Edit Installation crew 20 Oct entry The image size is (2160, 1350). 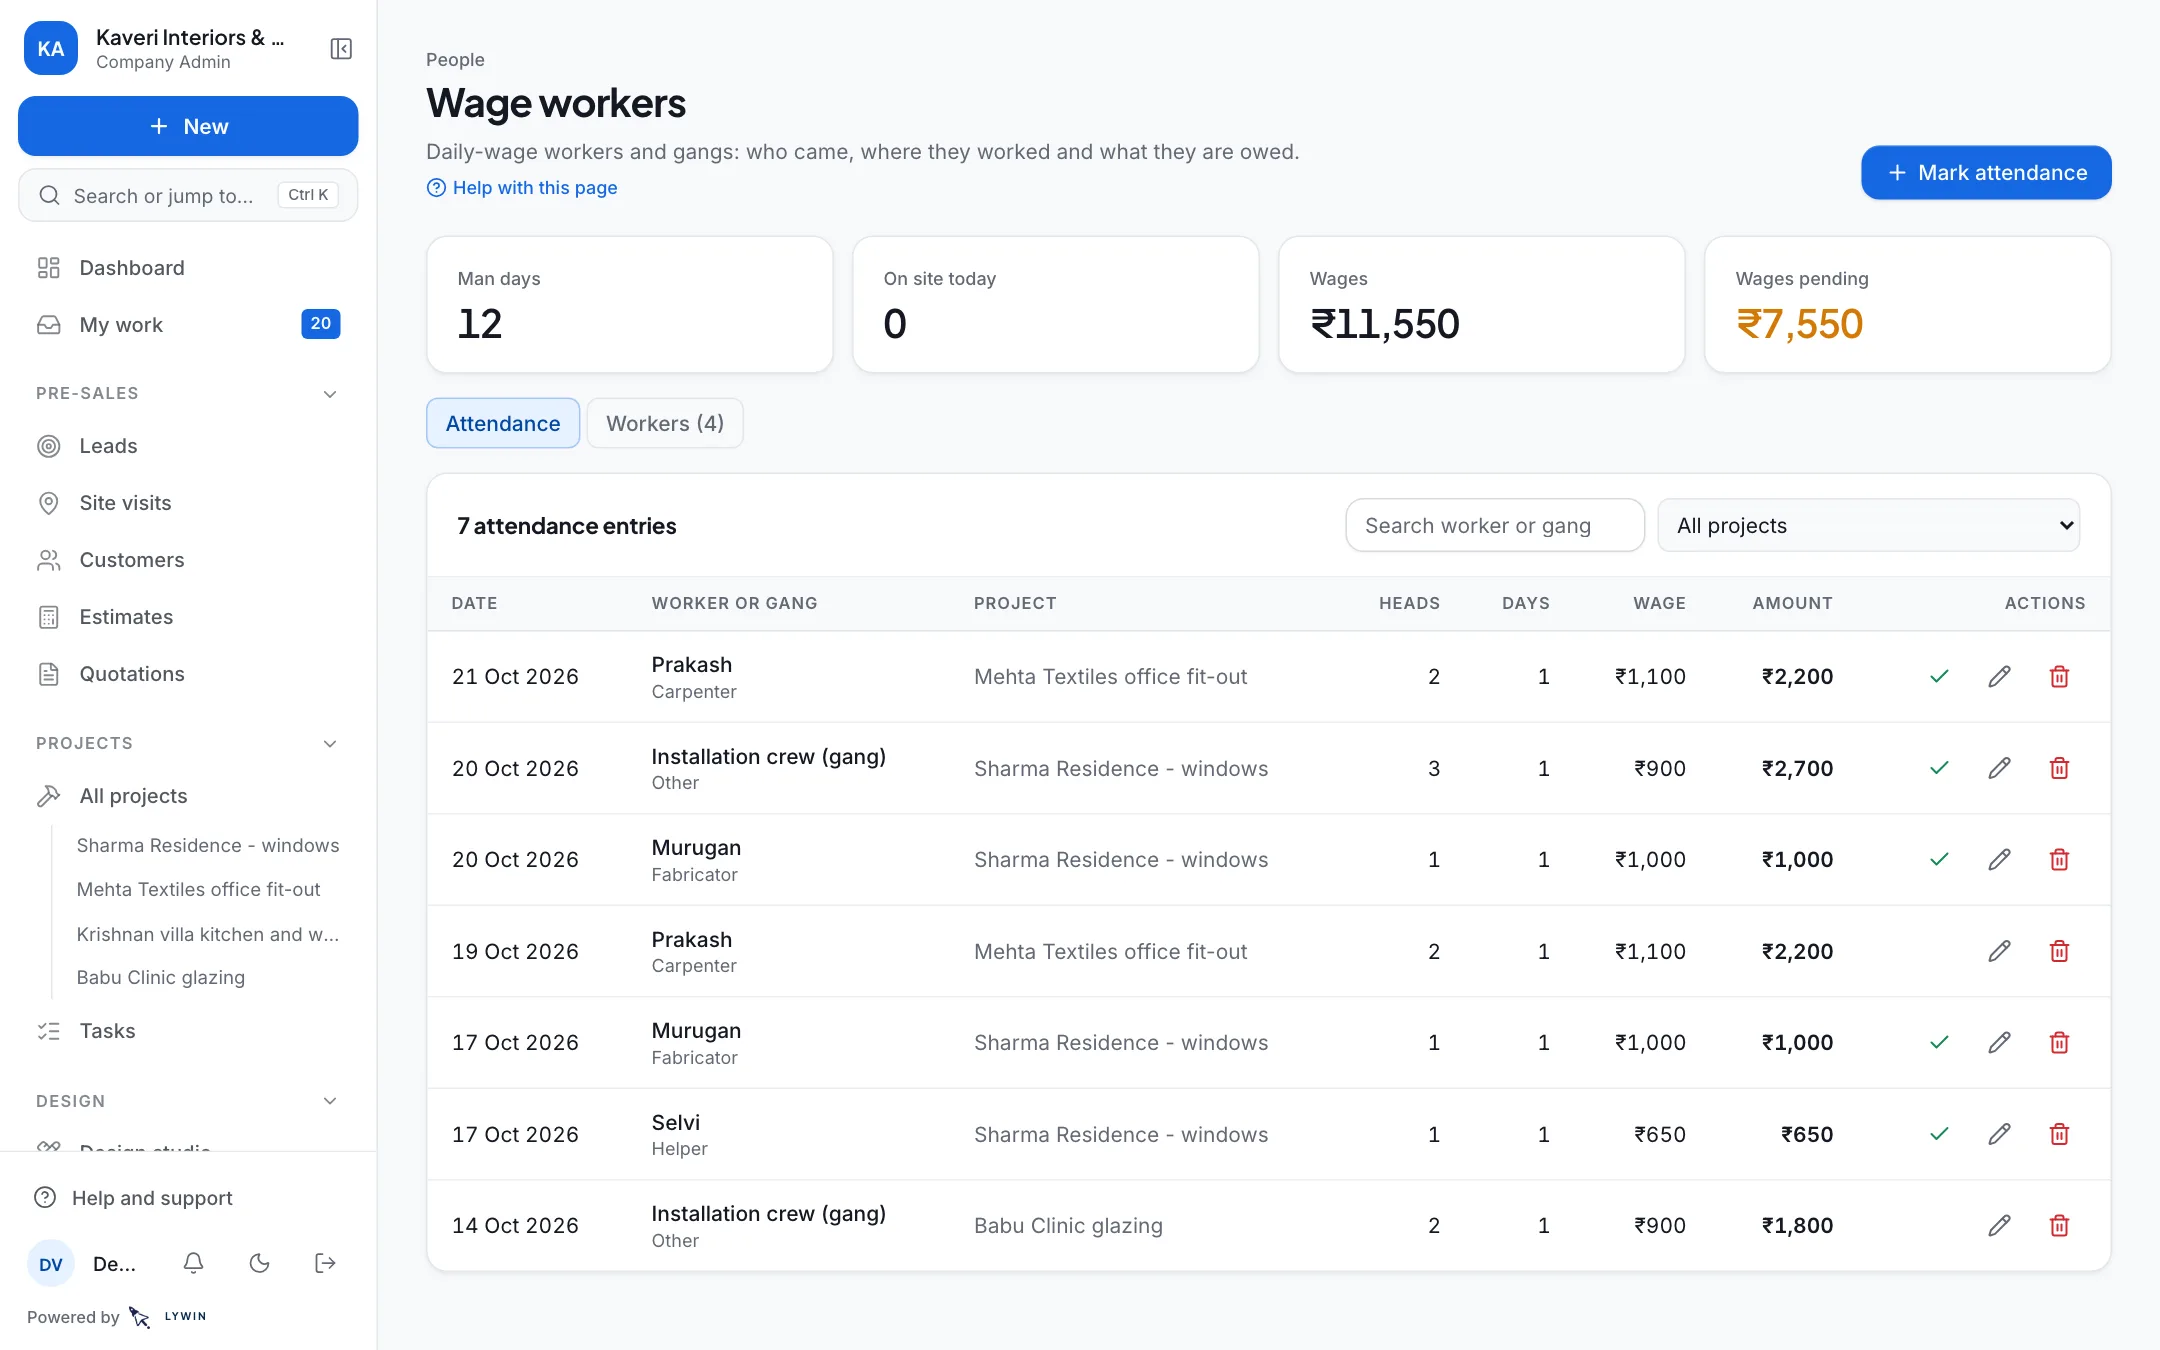1999,768
